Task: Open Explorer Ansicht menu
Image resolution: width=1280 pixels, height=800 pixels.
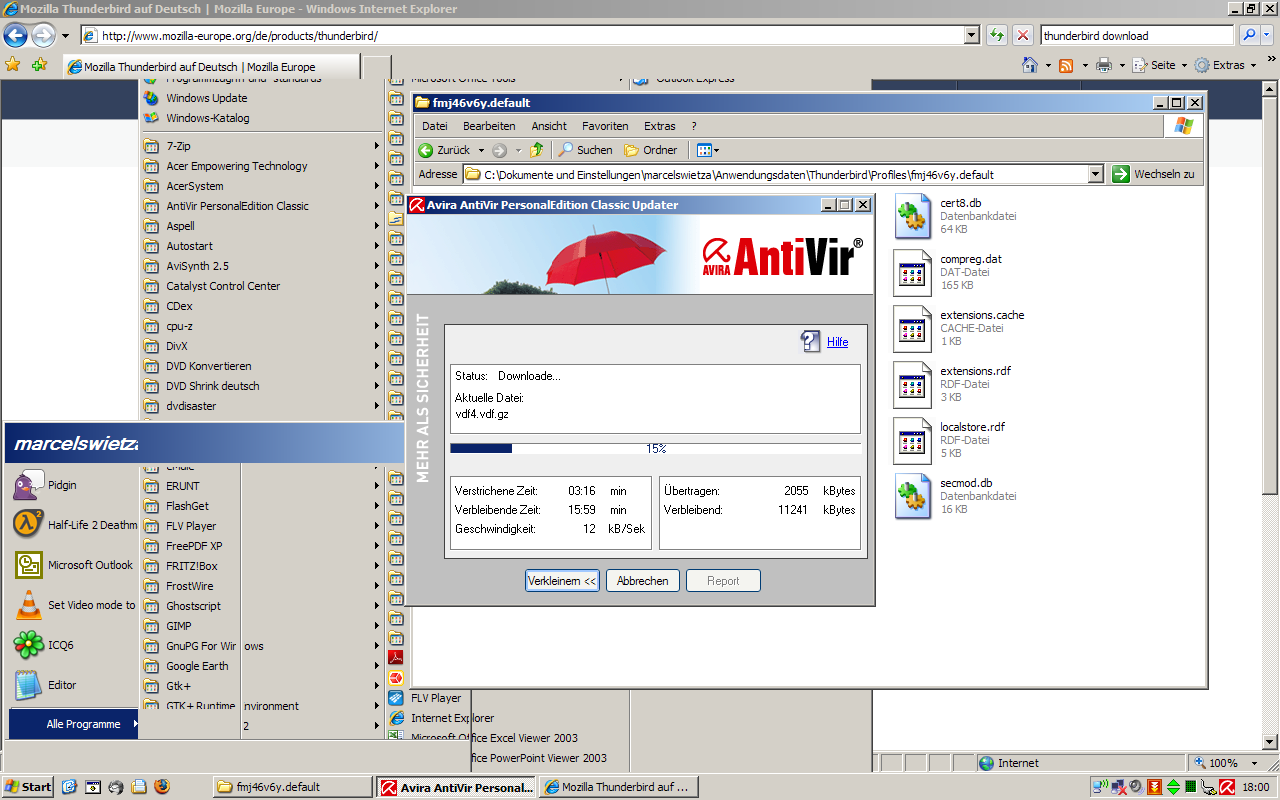Action: pyautogui.click(x=549, y=126)
